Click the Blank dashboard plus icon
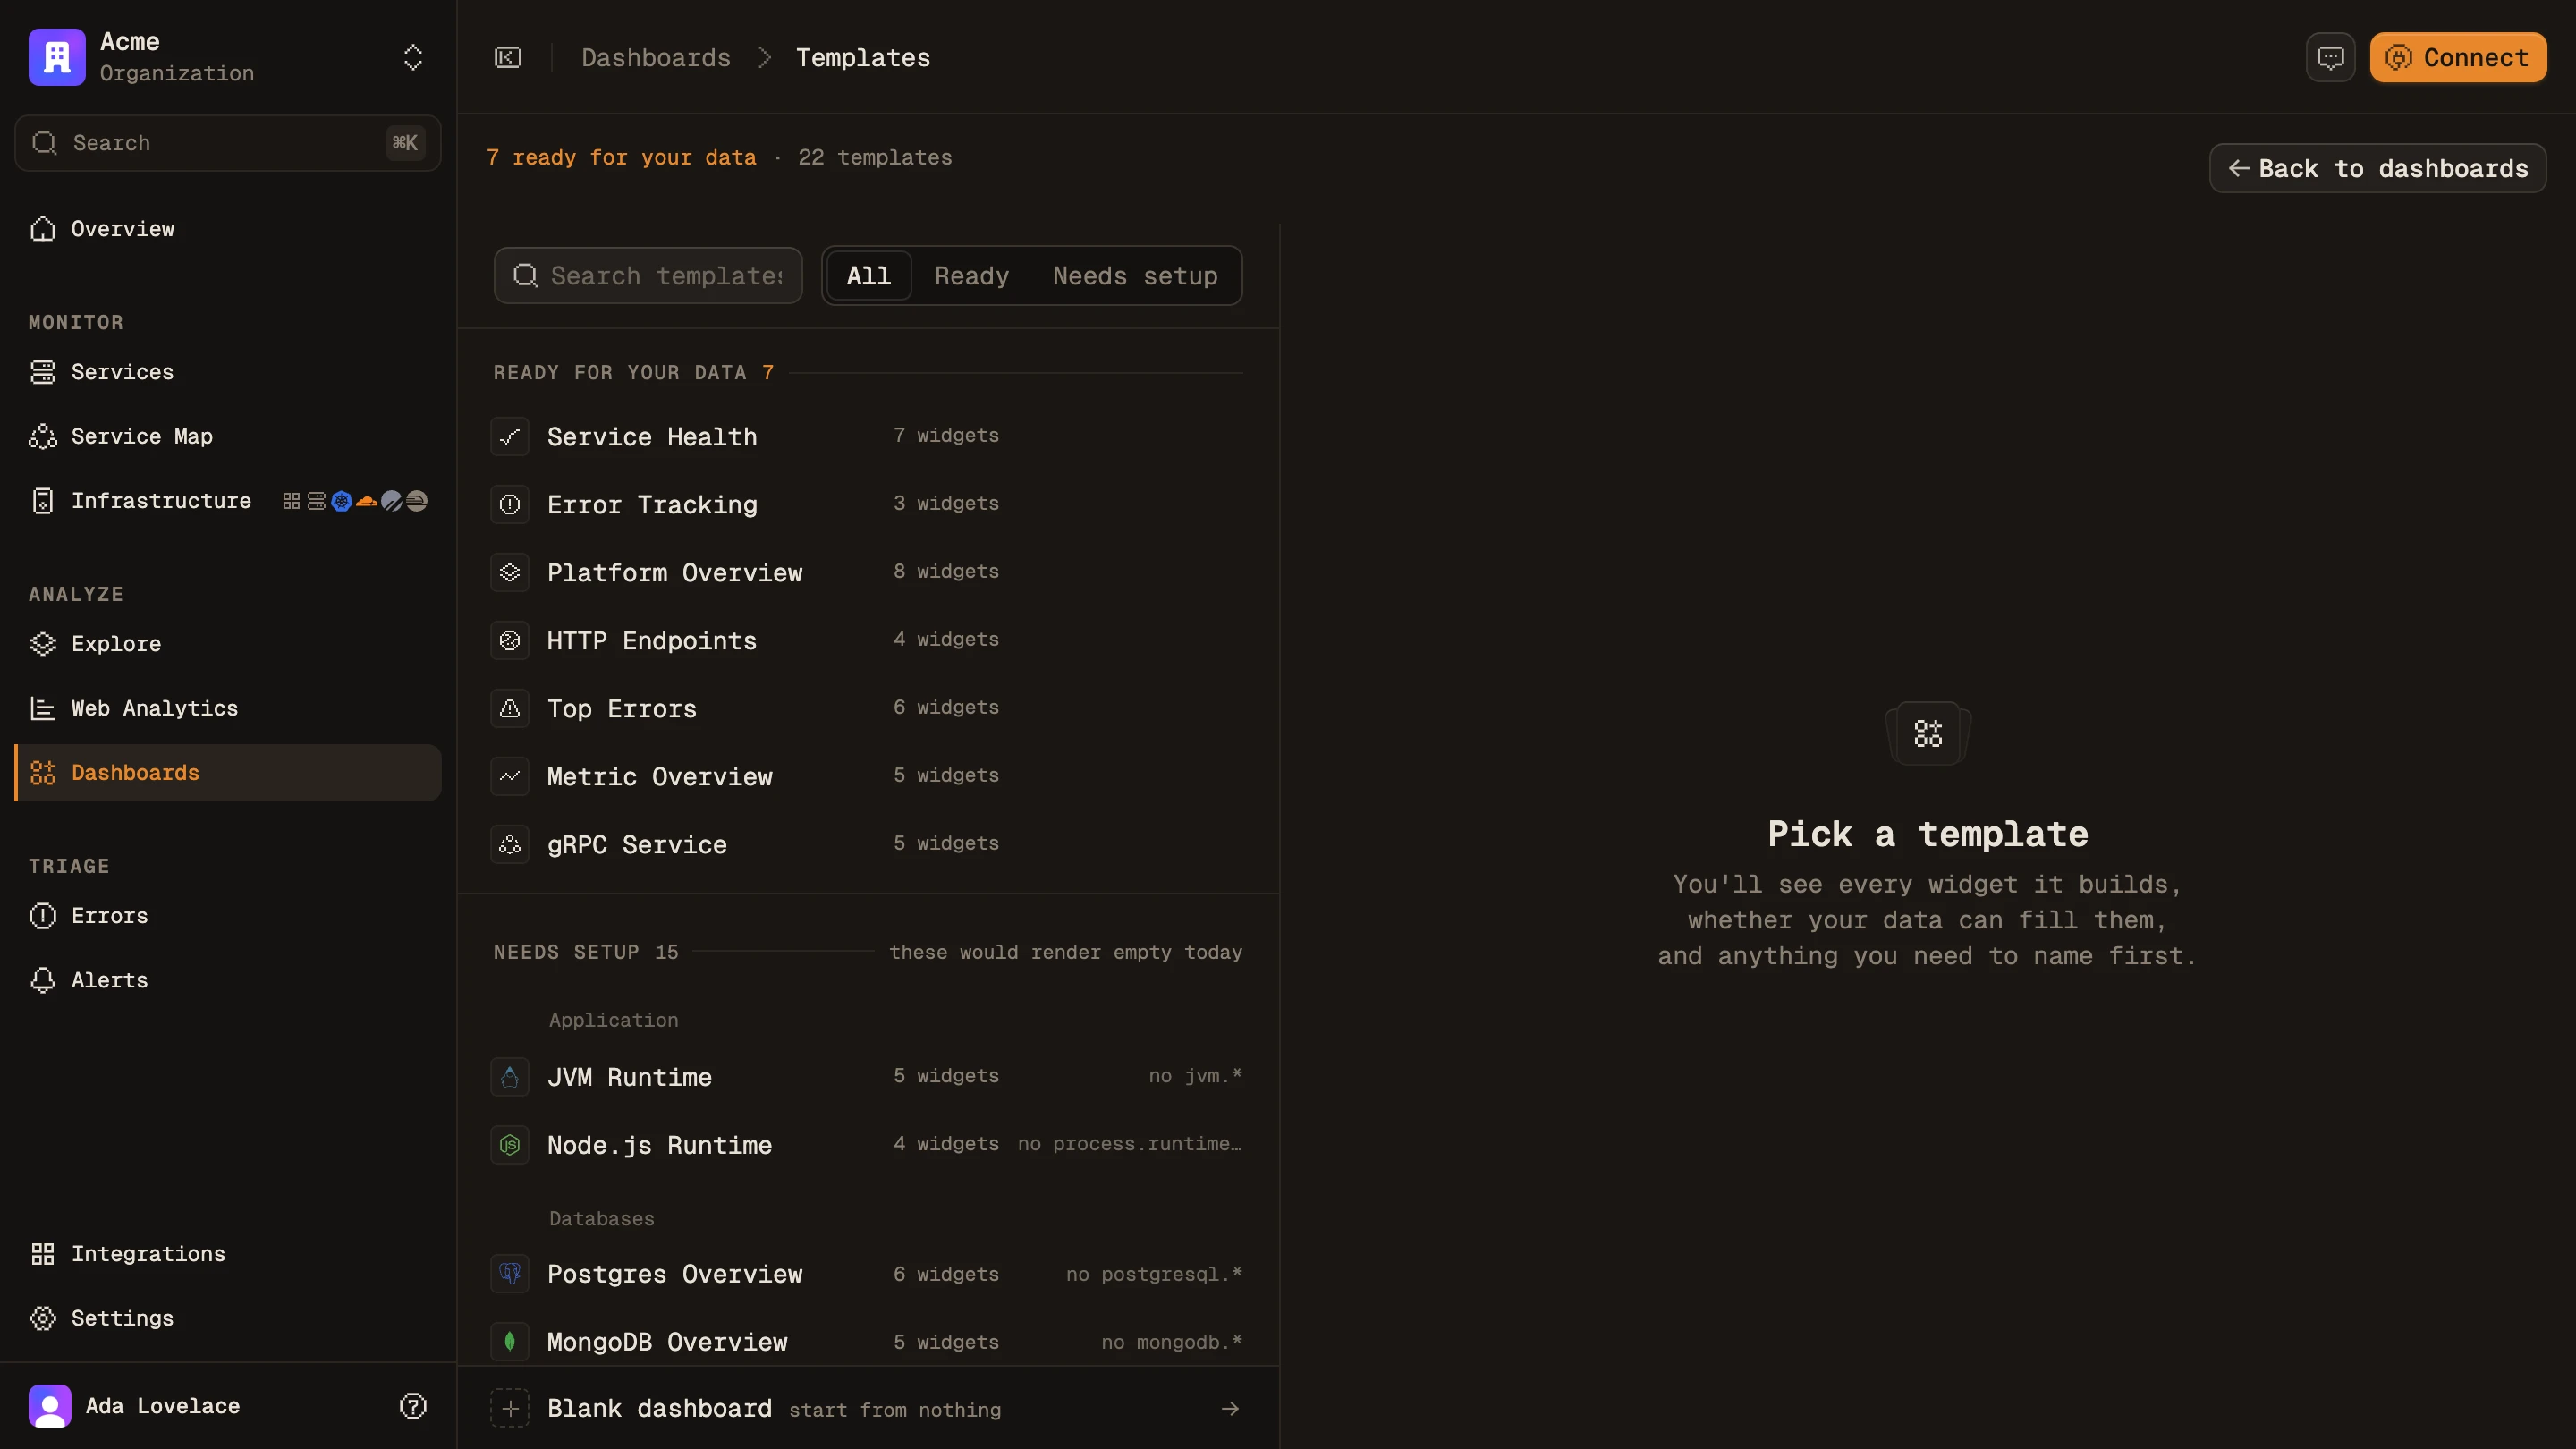Screen dimensions: 2576x1449 [510, 1409]
